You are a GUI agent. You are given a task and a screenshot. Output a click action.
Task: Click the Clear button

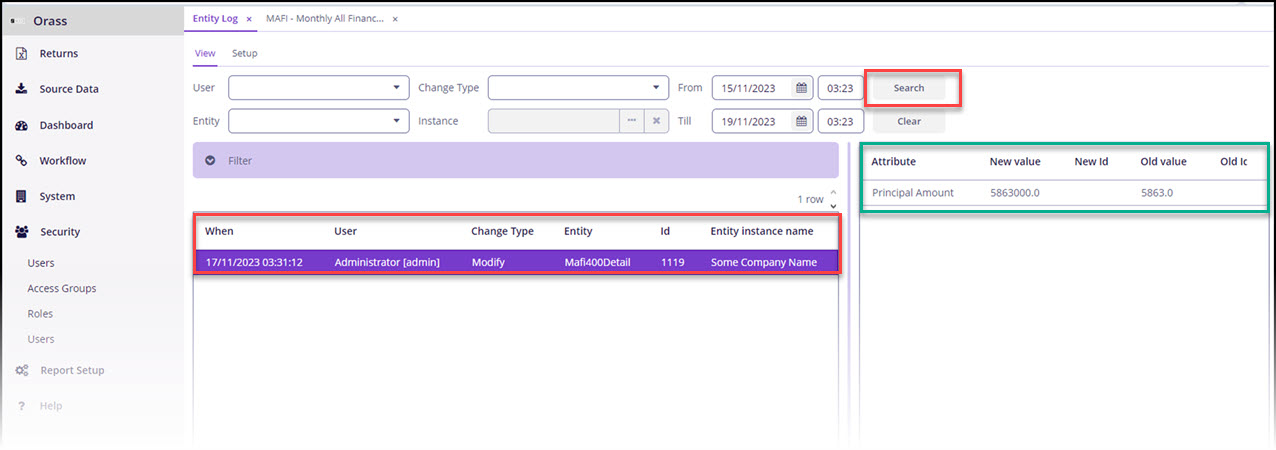(x=909, y=121)
